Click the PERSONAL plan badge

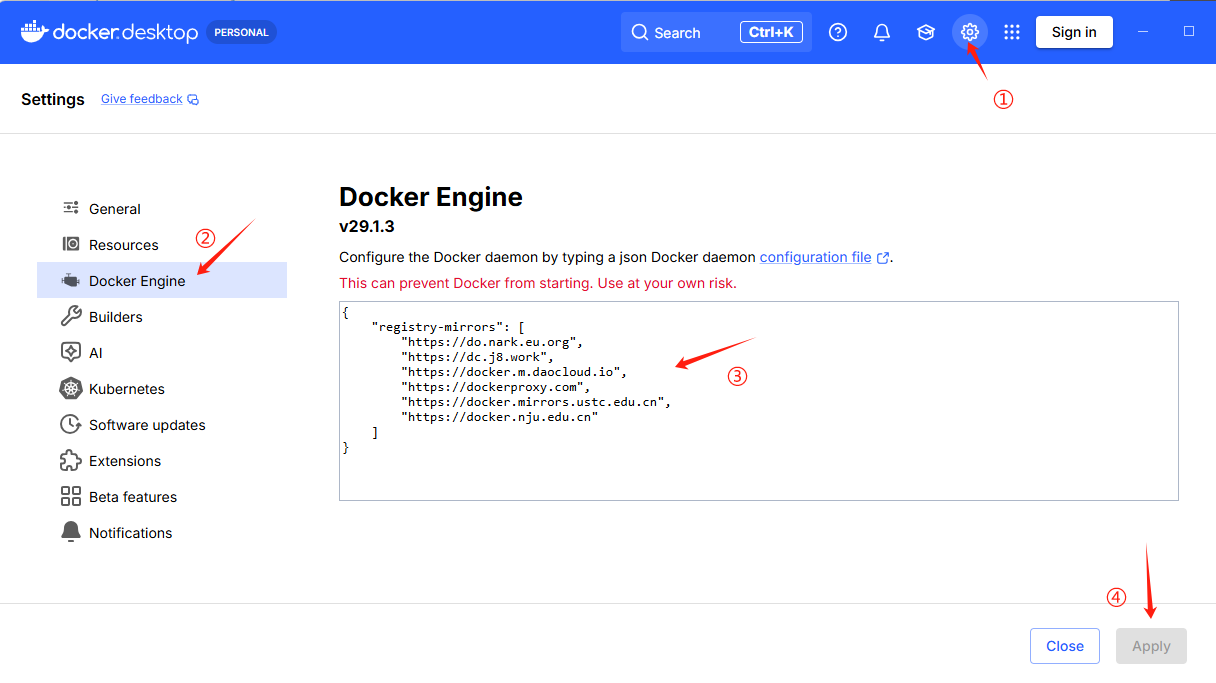[241, 32]
